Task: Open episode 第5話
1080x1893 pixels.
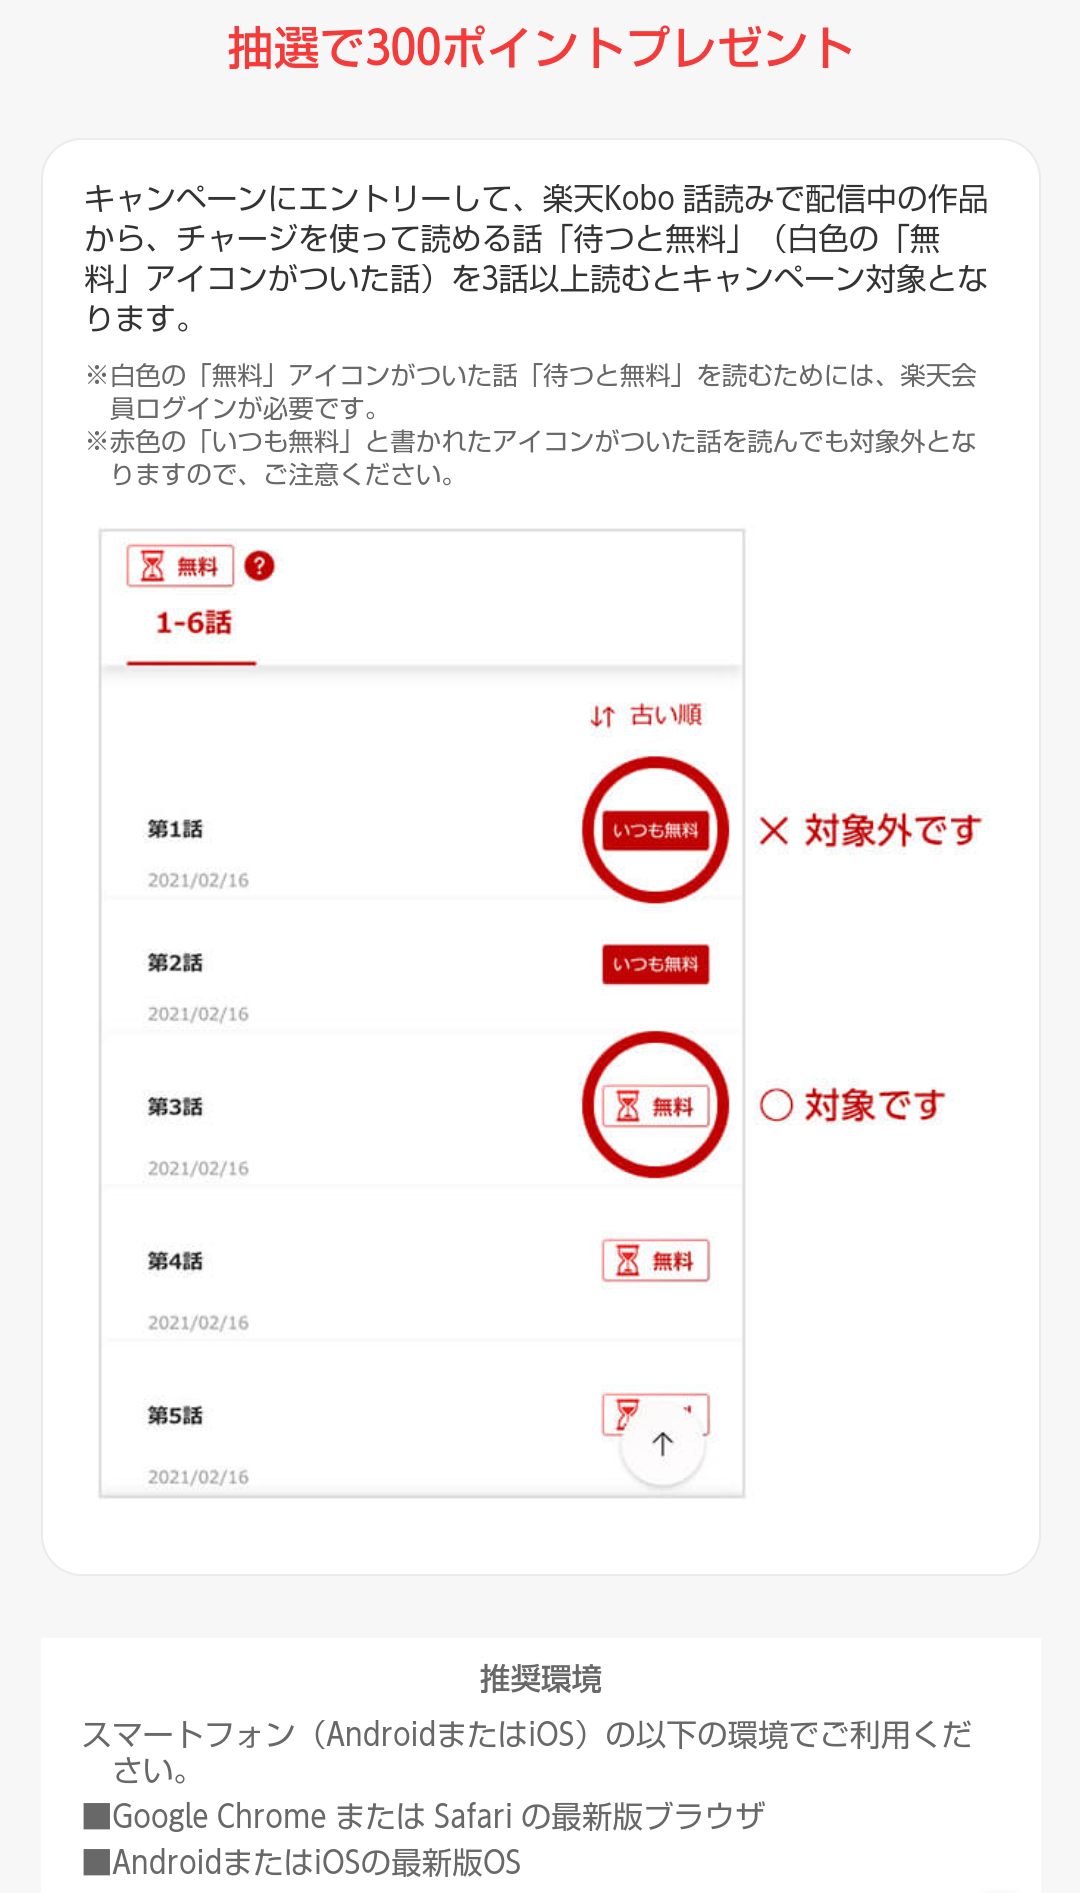Action: click(175, 1415)
